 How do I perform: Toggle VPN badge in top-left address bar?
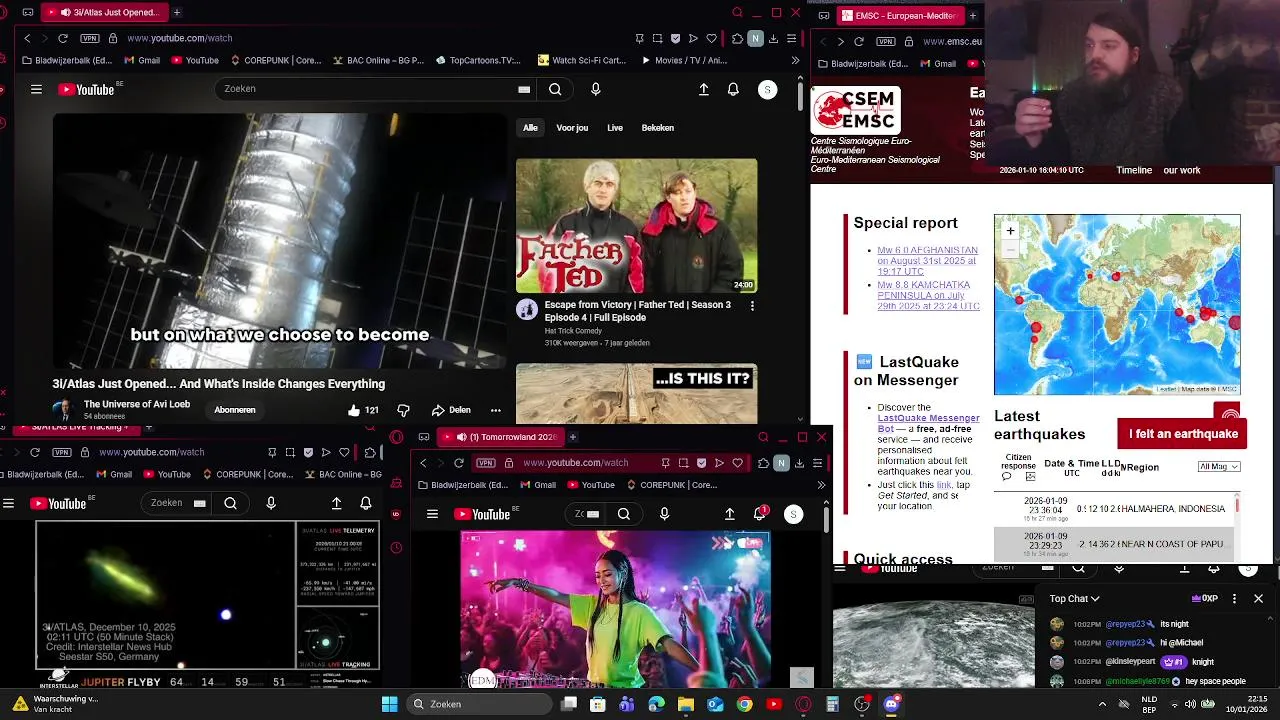(x=90, y=38)
